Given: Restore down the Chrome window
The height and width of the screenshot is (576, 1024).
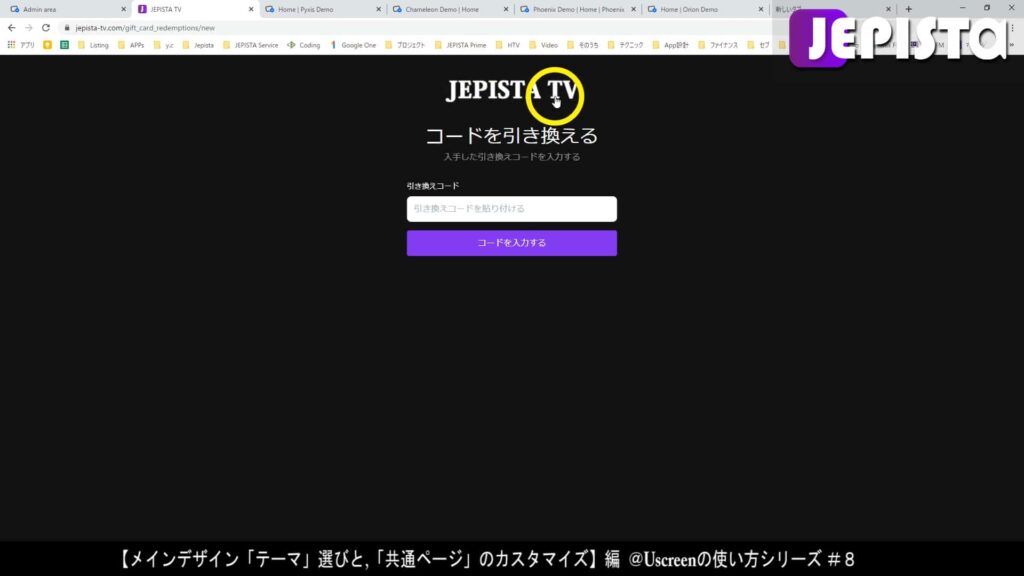Looking at the screenshot, I should coord(987,8).
